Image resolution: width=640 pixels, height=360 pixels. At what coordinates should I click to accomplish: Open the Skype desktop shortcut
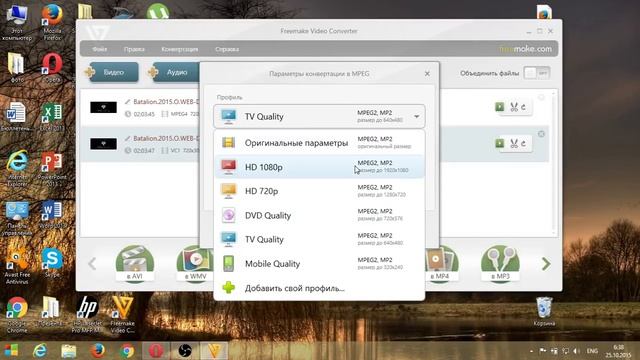tap(52, 262)
